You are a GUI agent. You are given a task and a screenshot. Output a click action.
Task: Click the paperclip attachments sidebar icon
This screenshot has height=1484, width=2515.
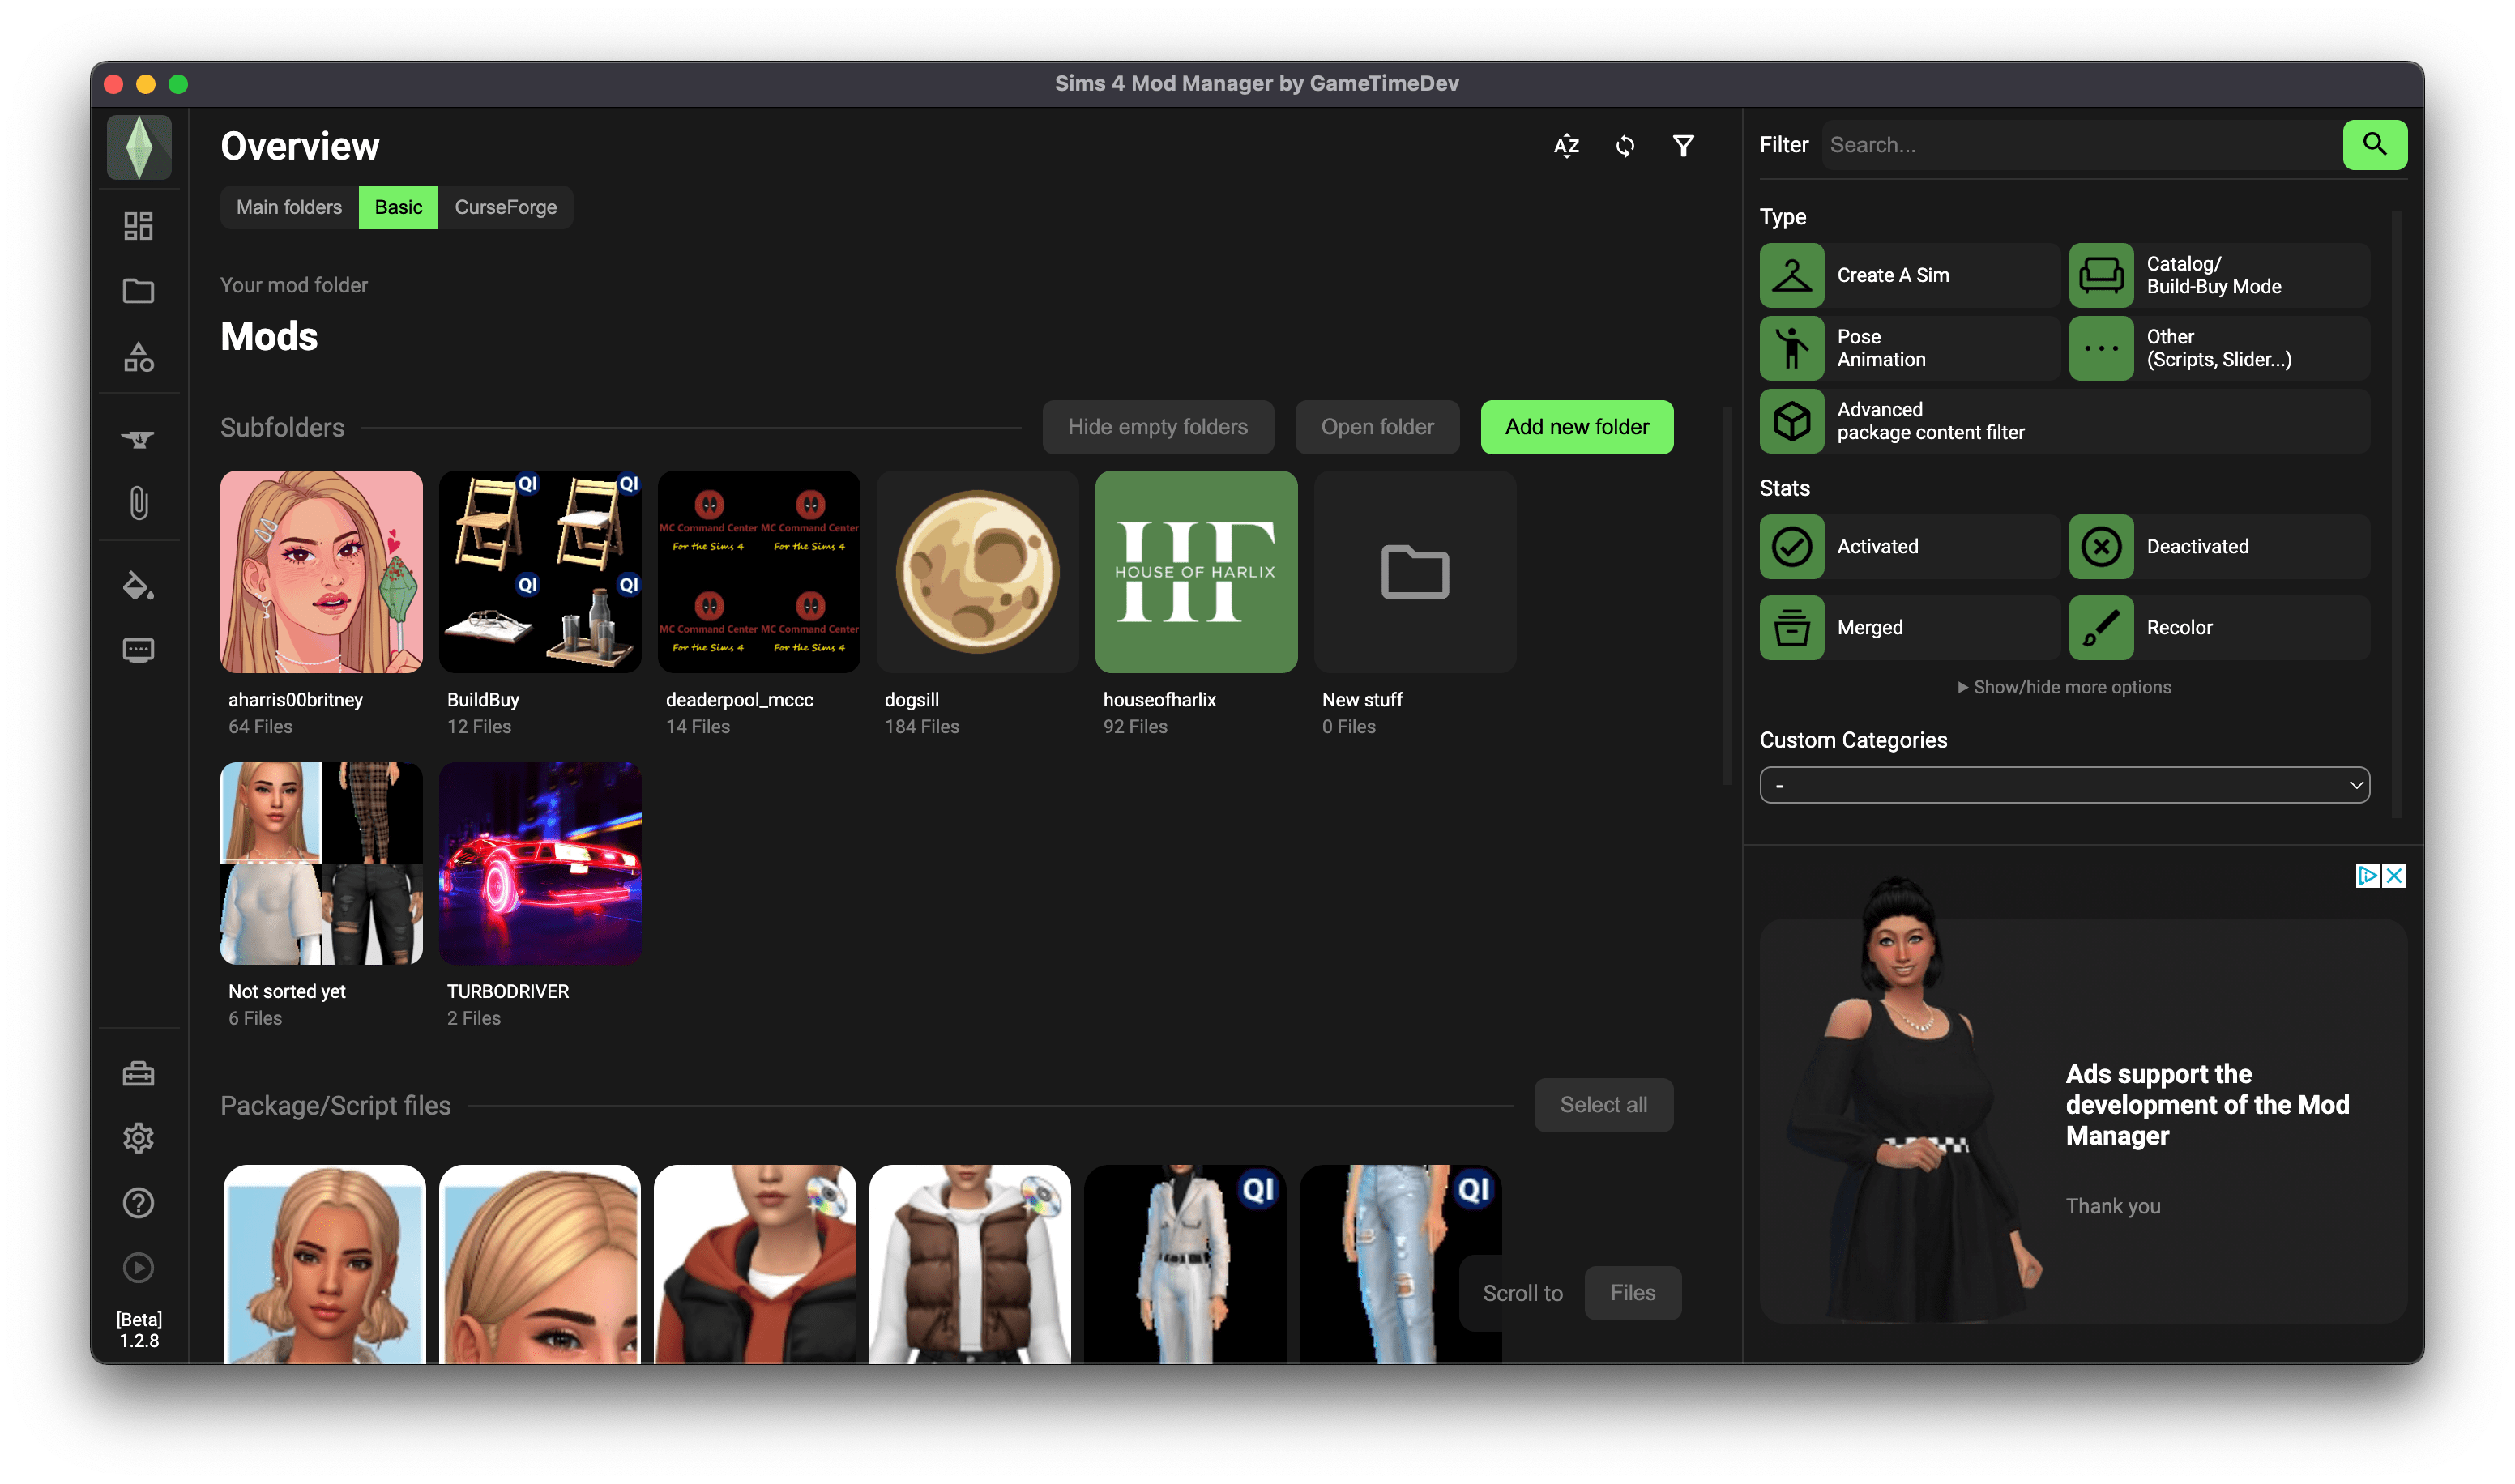click(138, 503)
